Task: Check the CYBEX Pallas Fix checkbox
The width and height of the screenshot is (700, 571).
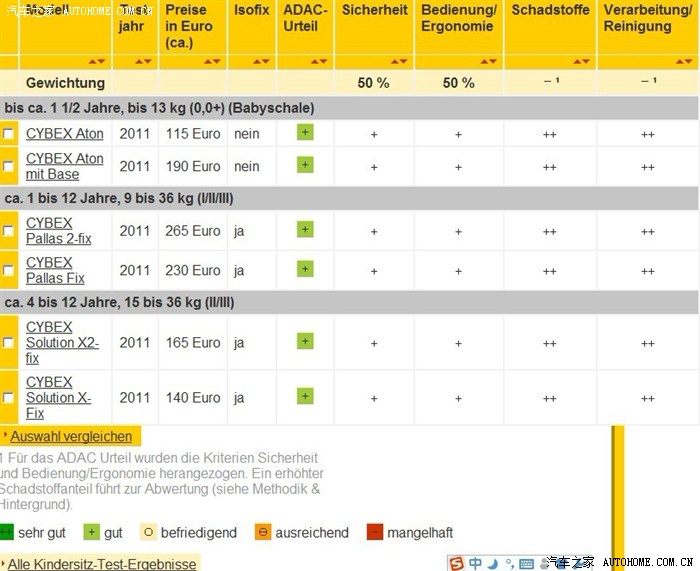Action: [x=8, y=270]
